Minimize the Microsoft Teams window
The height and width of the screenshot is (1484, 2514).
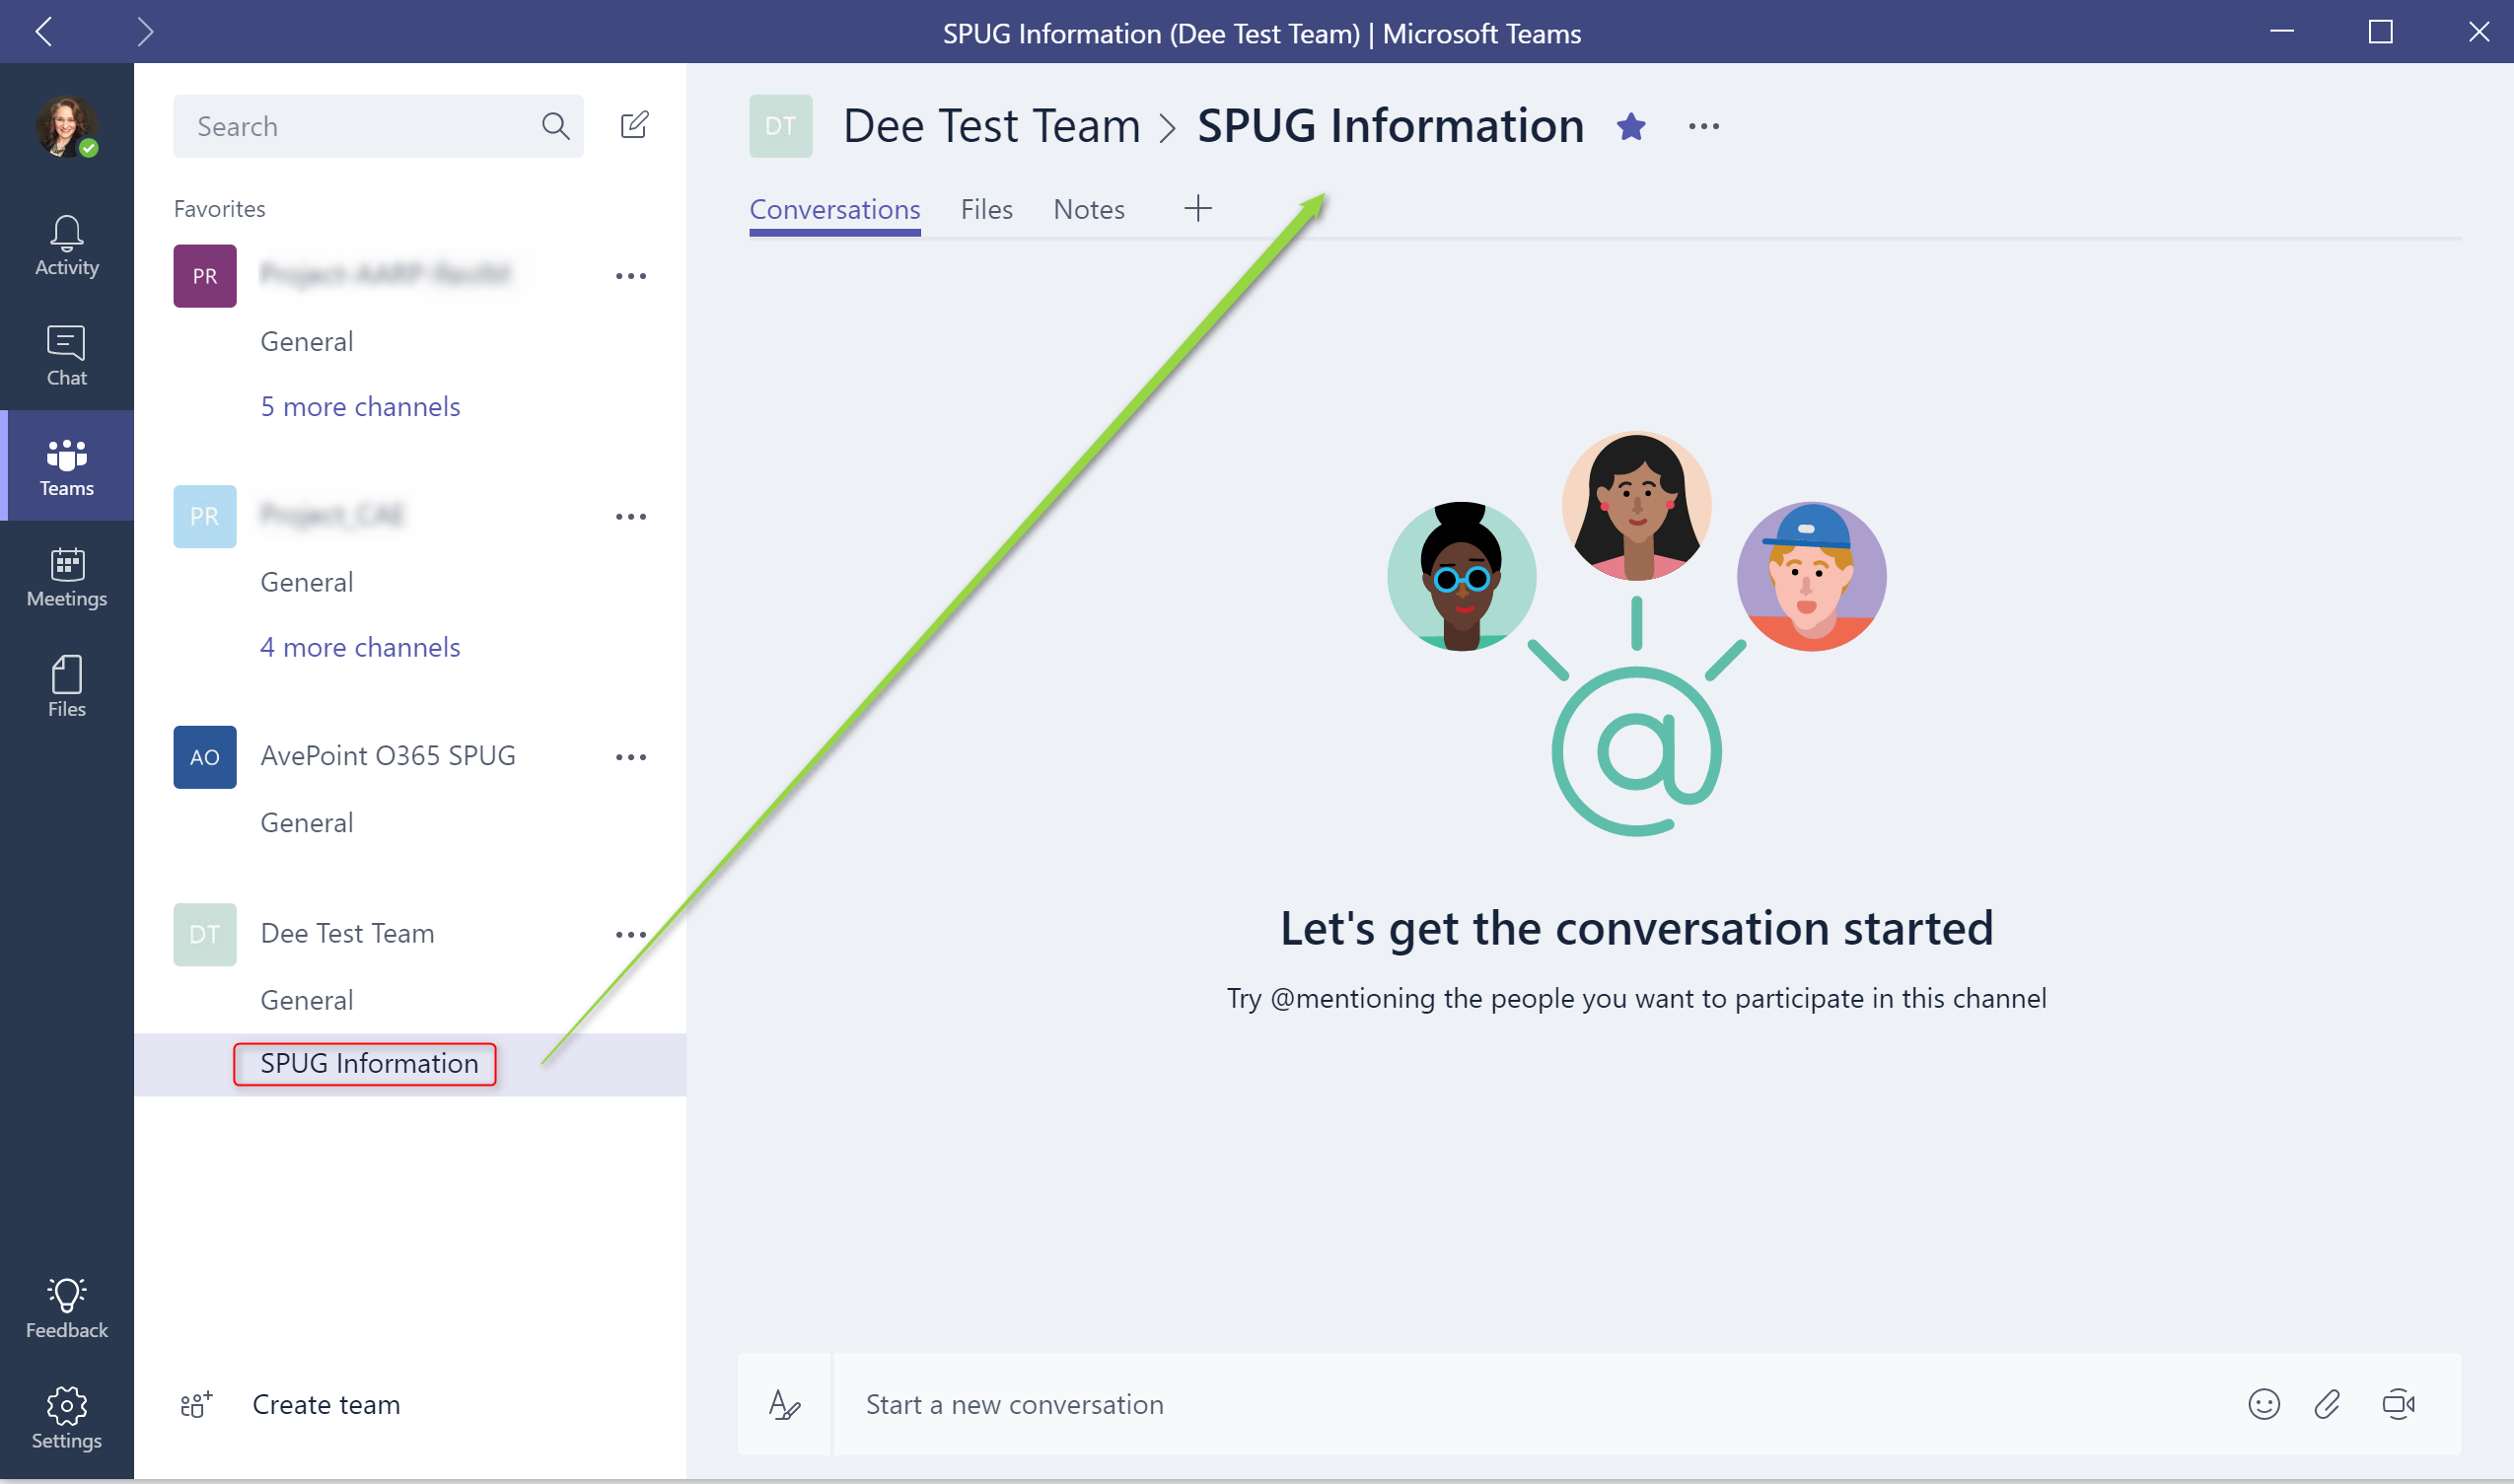pyautogui.click(x=2282, y=32)
